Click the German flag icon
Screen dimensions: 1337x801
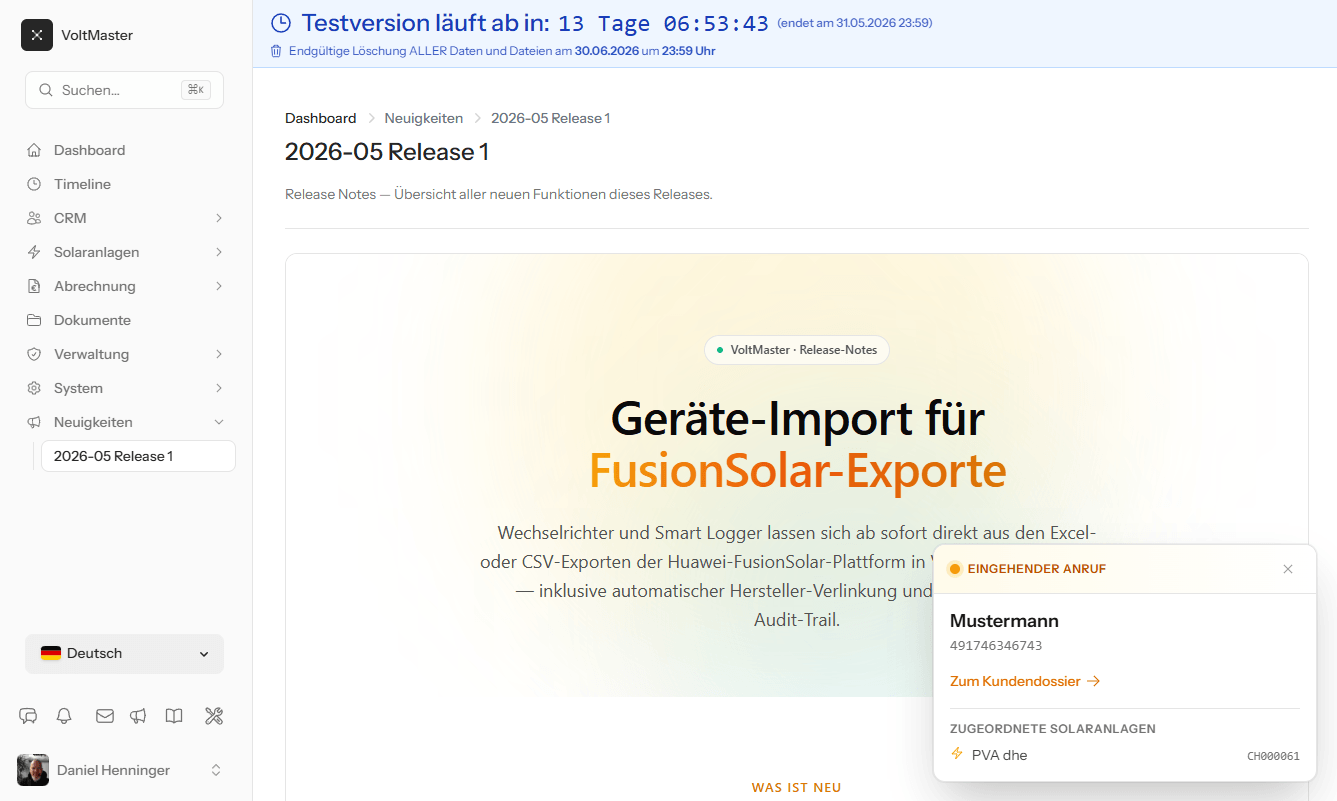[51, 653]
